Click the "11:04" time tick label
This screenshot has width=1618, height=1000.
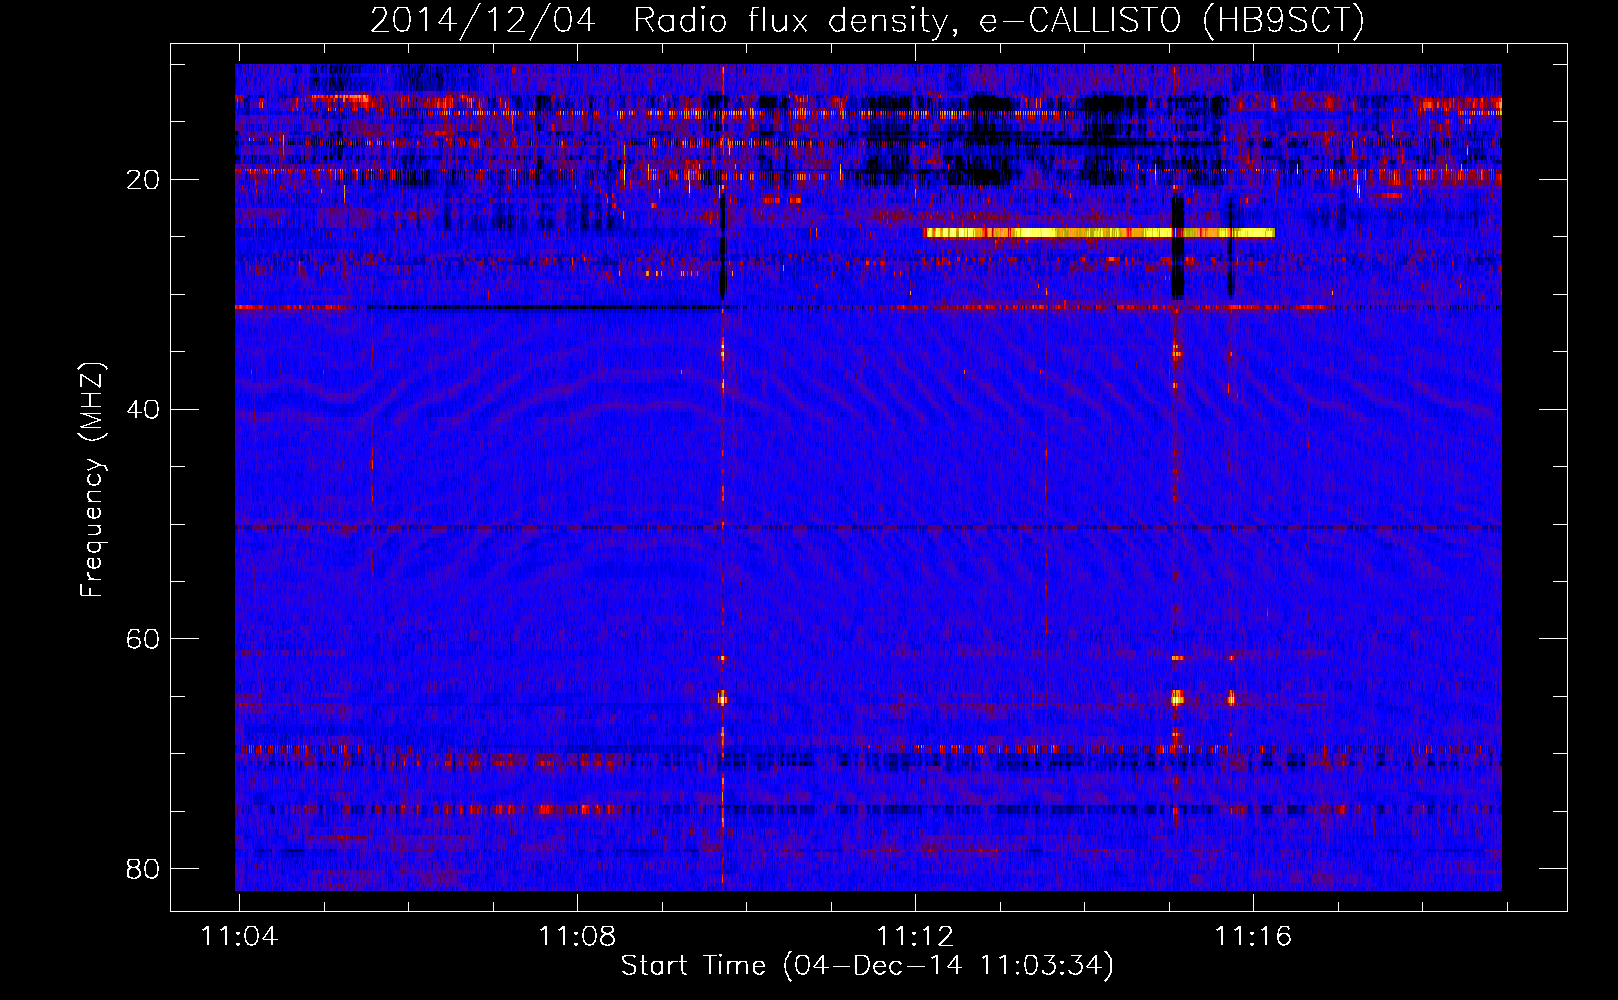(x=239, y=937)
